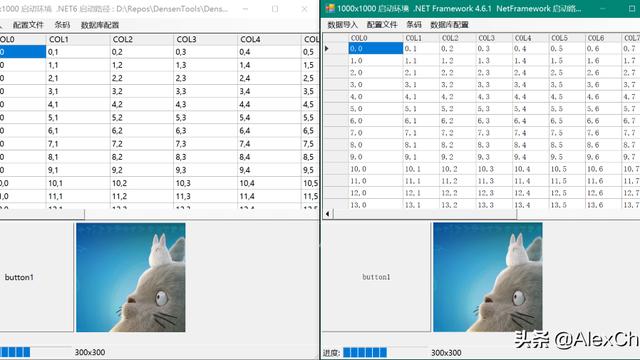The image size is (640, 360).
Task: Select cell 6,3 in left window grid
Action: click(206, 131)
